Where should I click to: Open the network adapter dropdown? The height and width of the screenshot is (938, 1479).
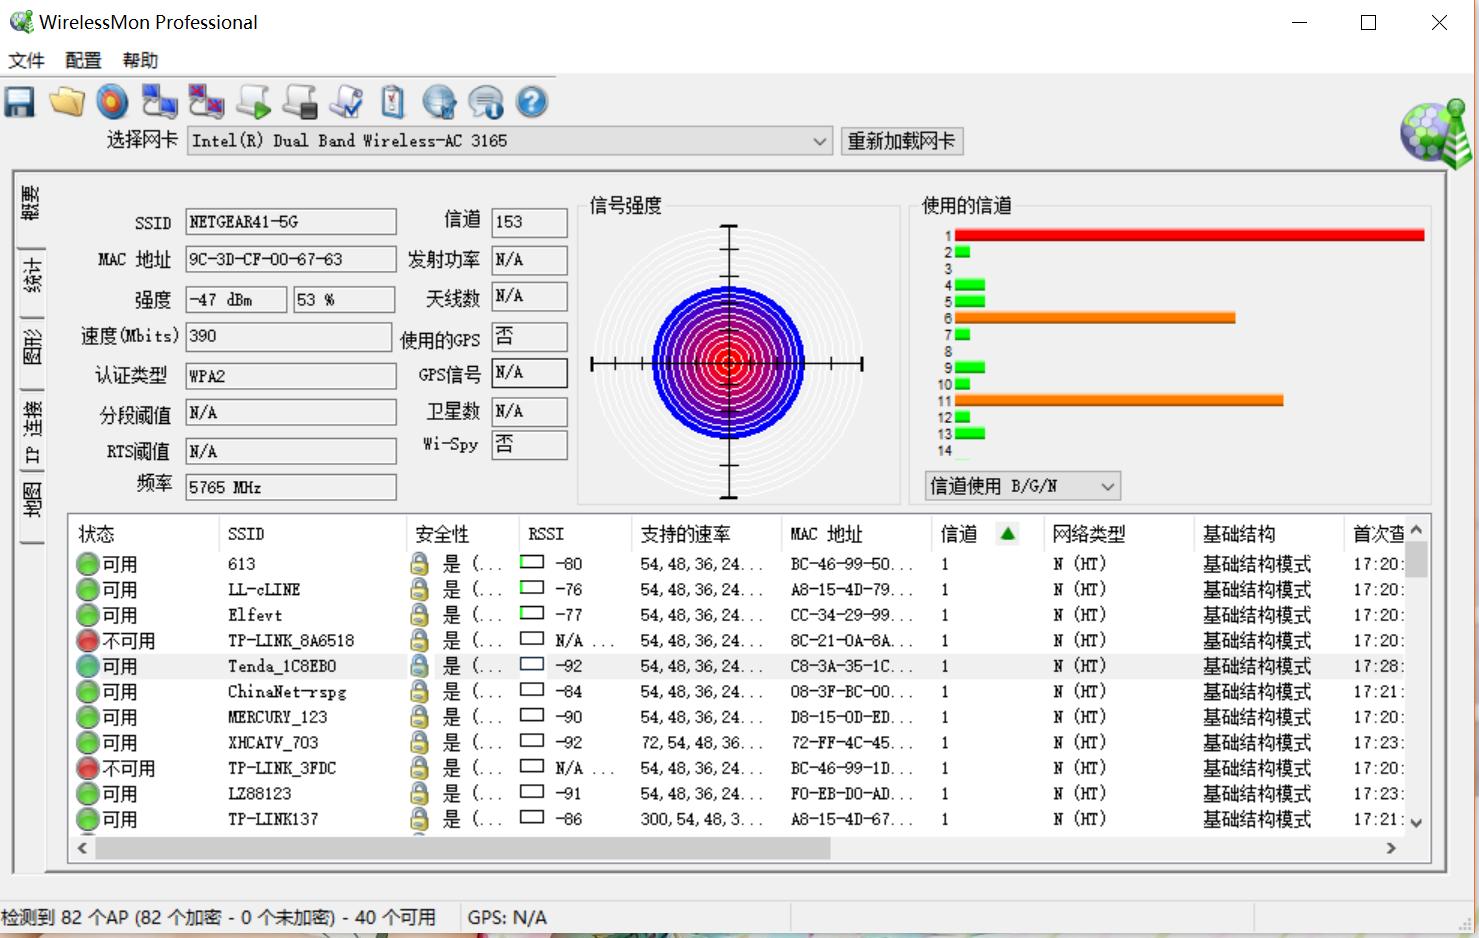pyautogui.click(x=818, y=140)
